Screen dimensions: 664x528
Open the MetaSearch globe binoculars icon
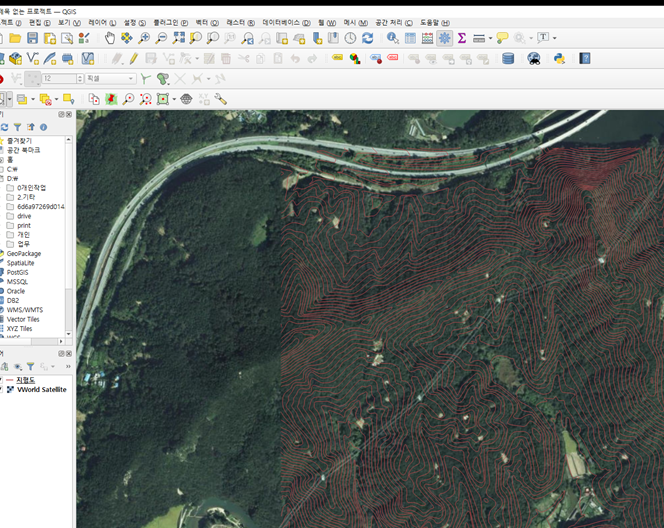tap(534, 58)
